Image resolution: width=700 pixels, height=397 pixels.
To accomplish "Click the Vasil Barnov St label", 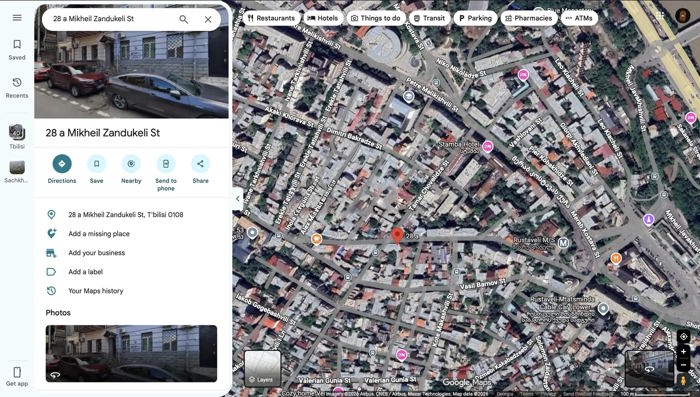I will pos(483,284).
